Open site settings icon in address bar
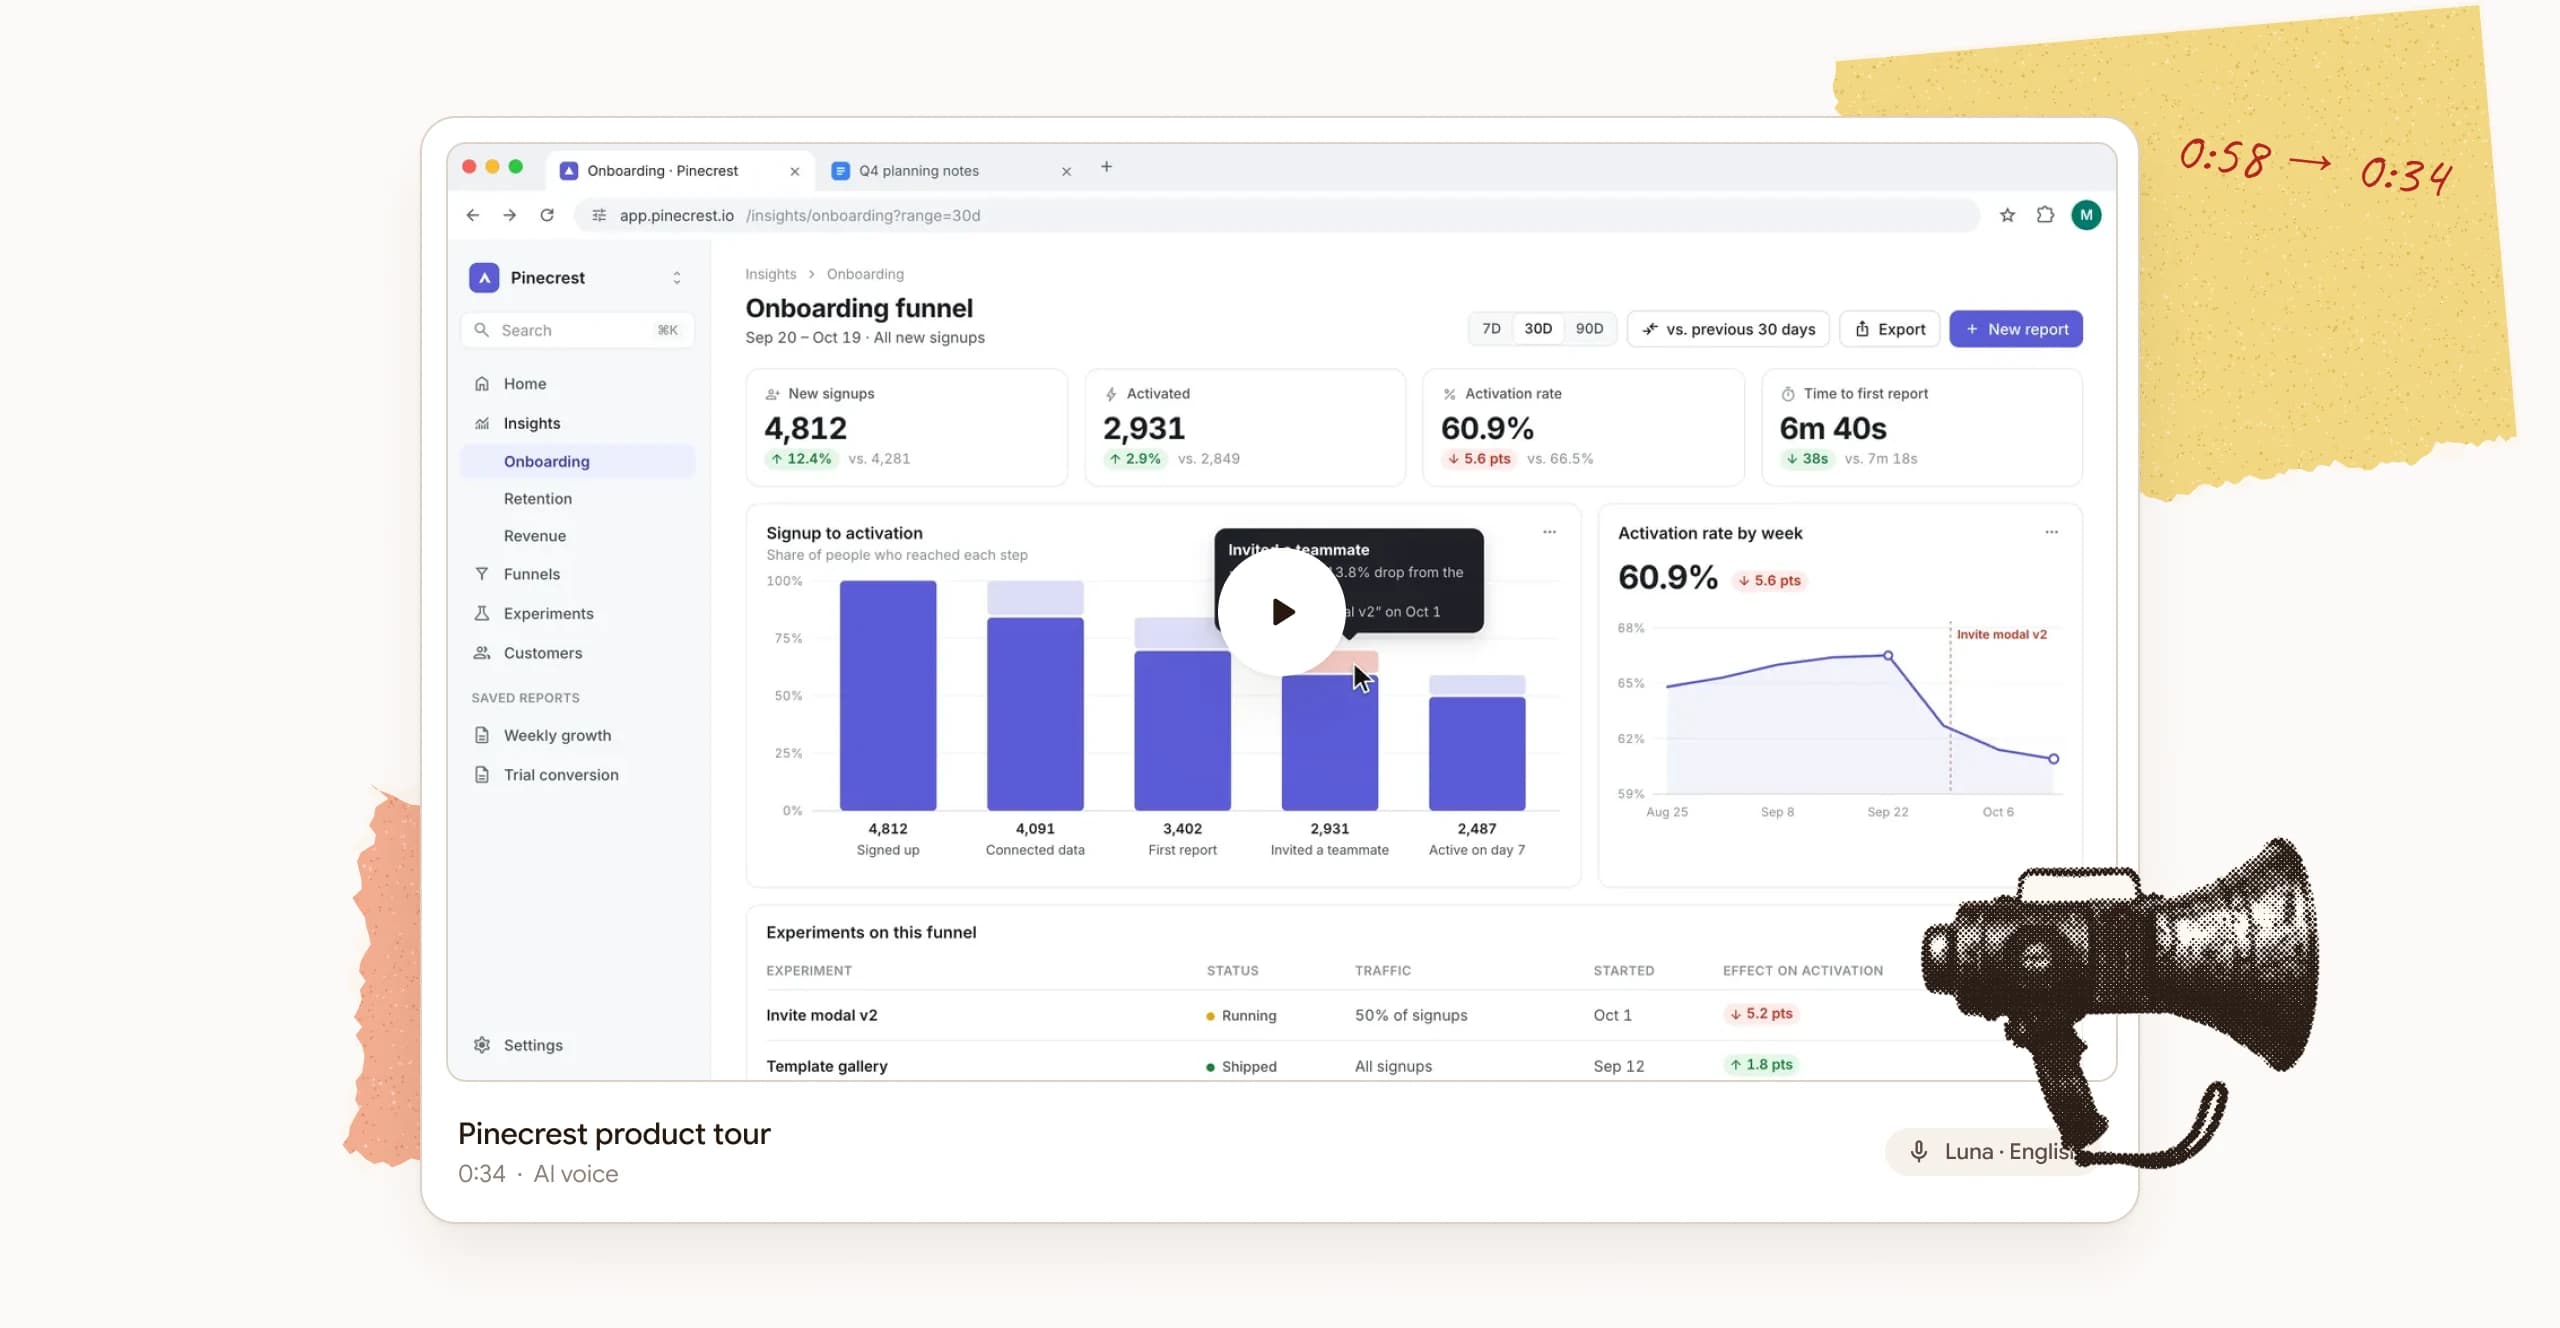This screenshot has height=1328, width=2560. pos(599,215)
